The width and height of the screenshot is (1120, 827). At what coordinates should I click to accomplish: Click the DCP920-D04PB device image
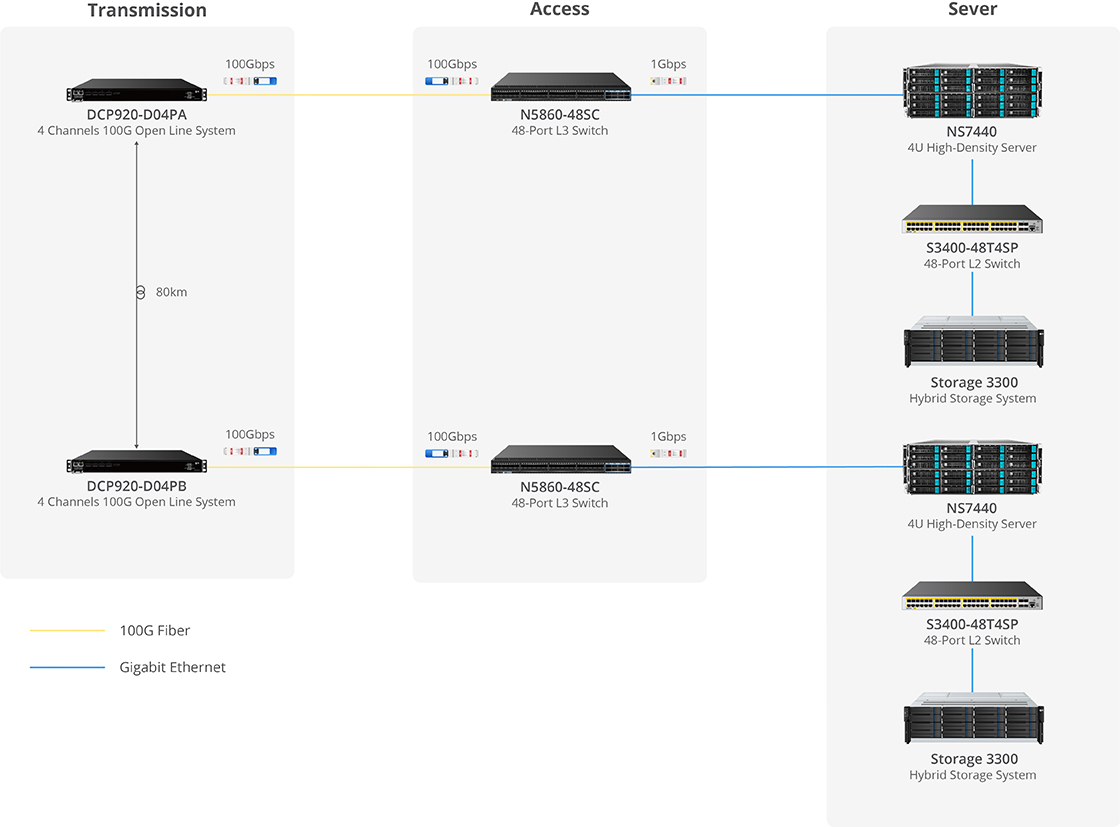coord(137,462)
